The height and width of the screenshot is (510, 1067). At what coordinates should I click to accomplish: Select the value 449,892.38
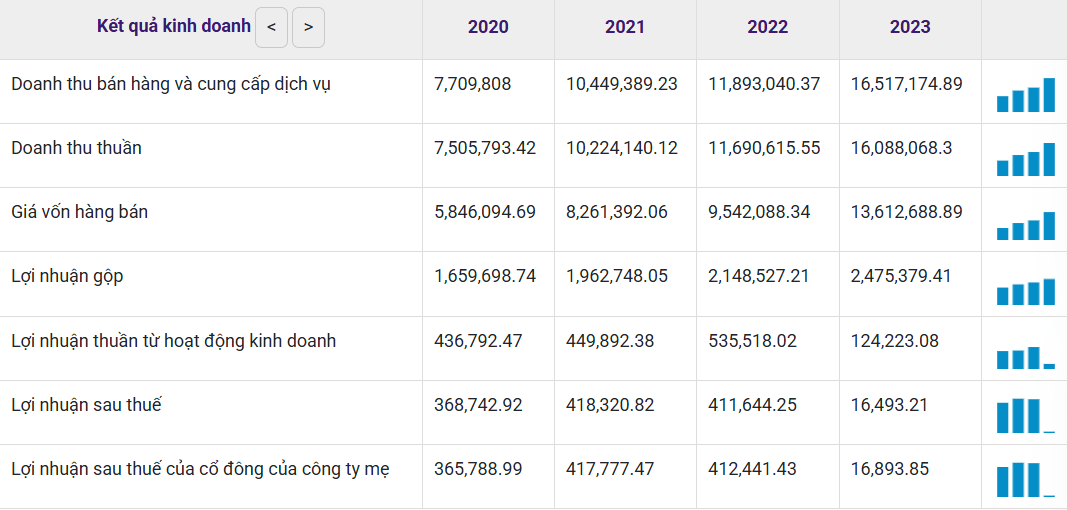[610, 340]
